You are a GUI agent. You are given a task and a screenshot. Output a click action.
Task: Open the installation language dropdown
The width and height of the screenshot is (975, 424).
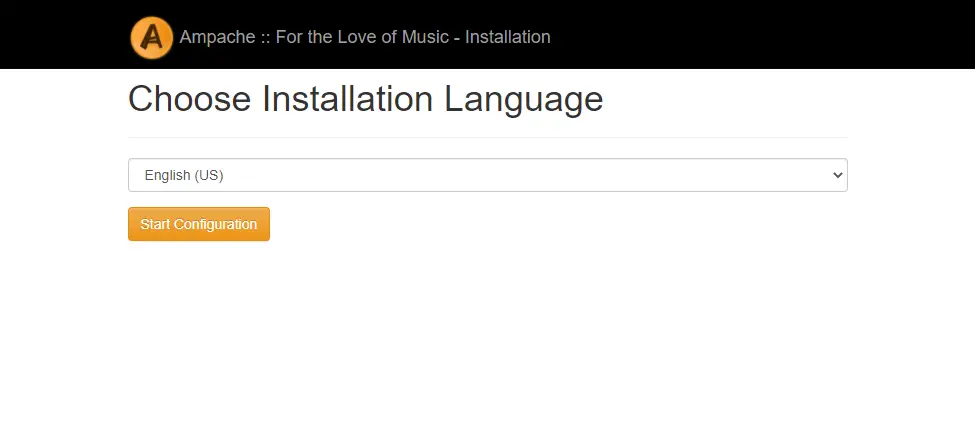[488, 175]
